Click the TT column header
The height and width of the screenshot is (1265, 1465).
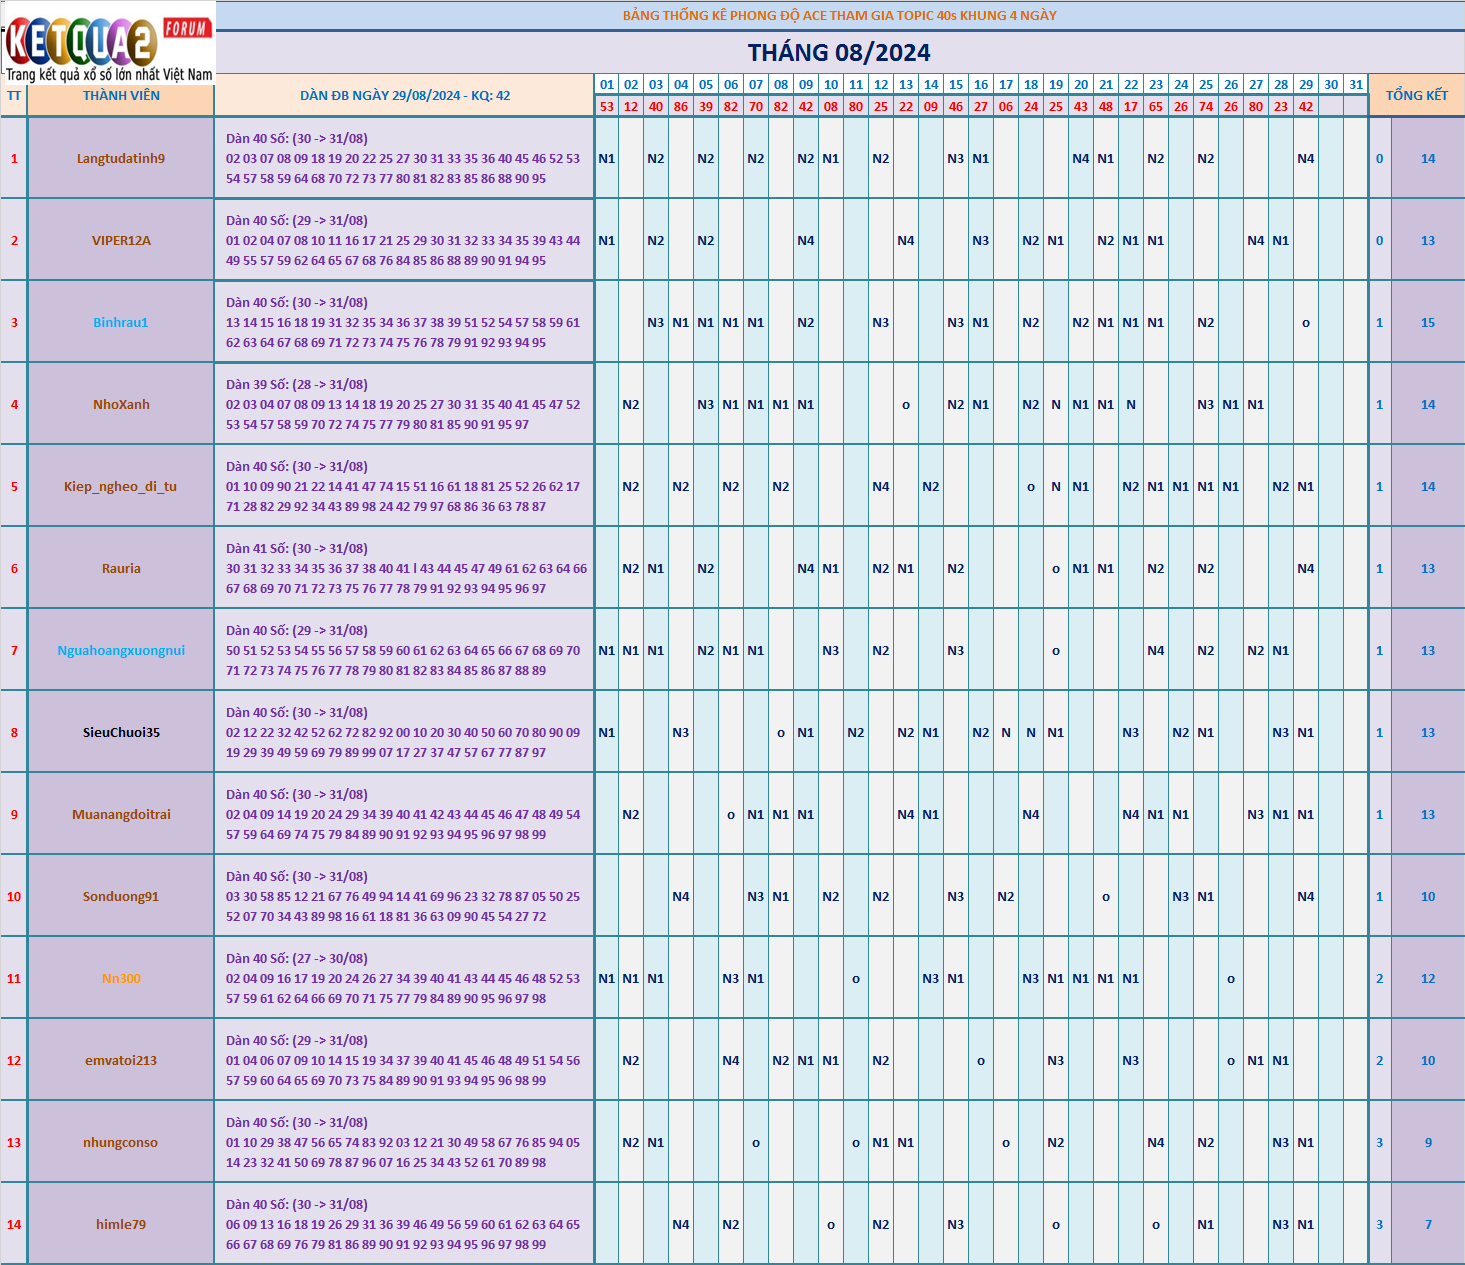[14, 96]
